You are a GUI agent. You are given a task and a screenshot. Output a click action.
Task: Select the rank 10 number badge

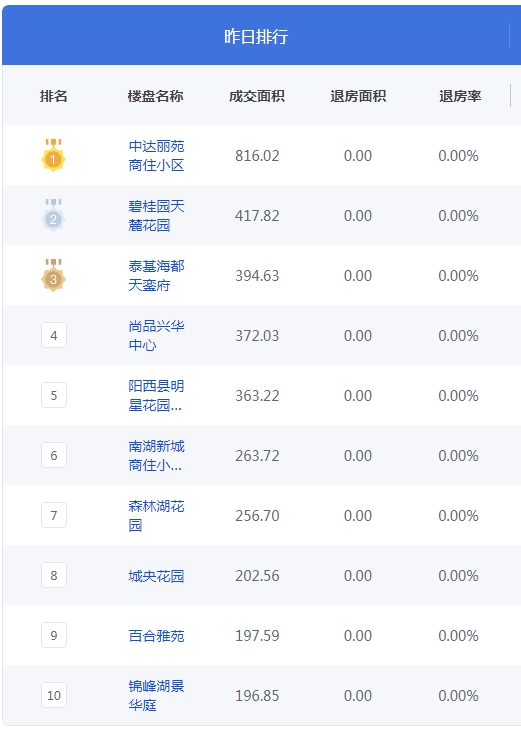point(54,696)
